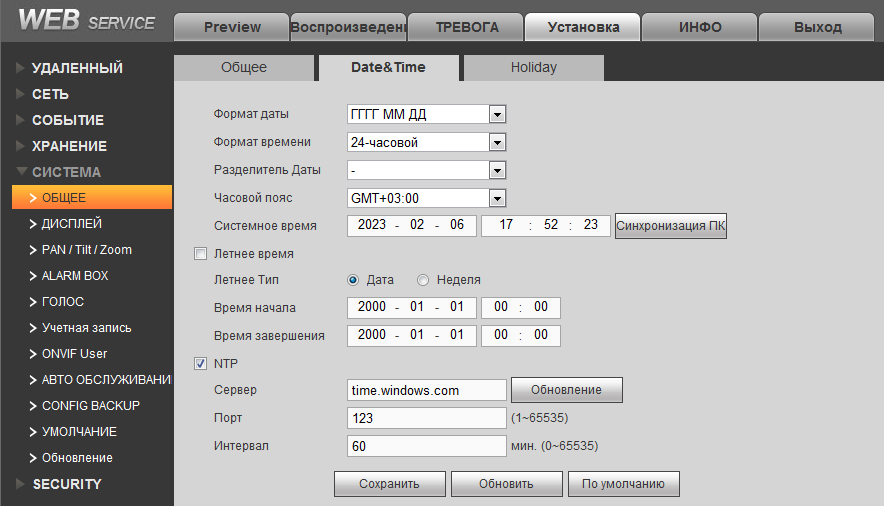Open Учетная запись settings
884x506 pixels.
coord(86,327)
